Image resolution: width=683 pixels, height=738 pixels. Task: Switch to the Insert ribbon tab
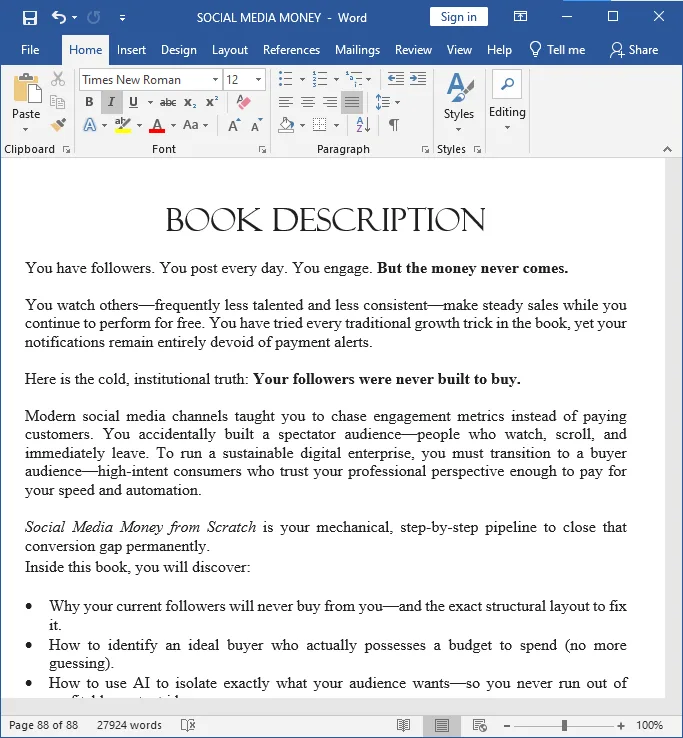131,50
